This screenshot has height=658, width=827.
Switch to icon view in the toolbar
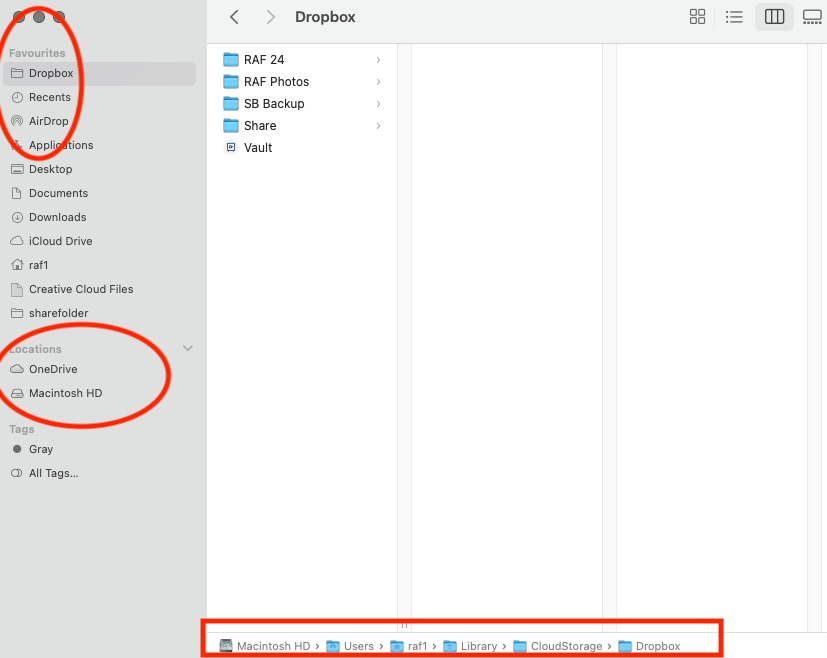[x=697, y=17]
